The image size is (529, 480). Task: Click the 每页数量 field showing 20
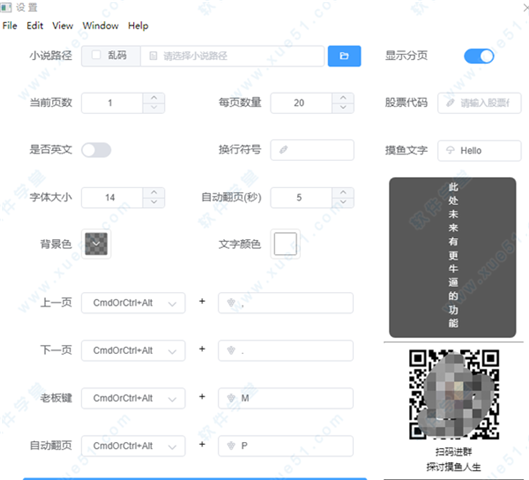301,103
